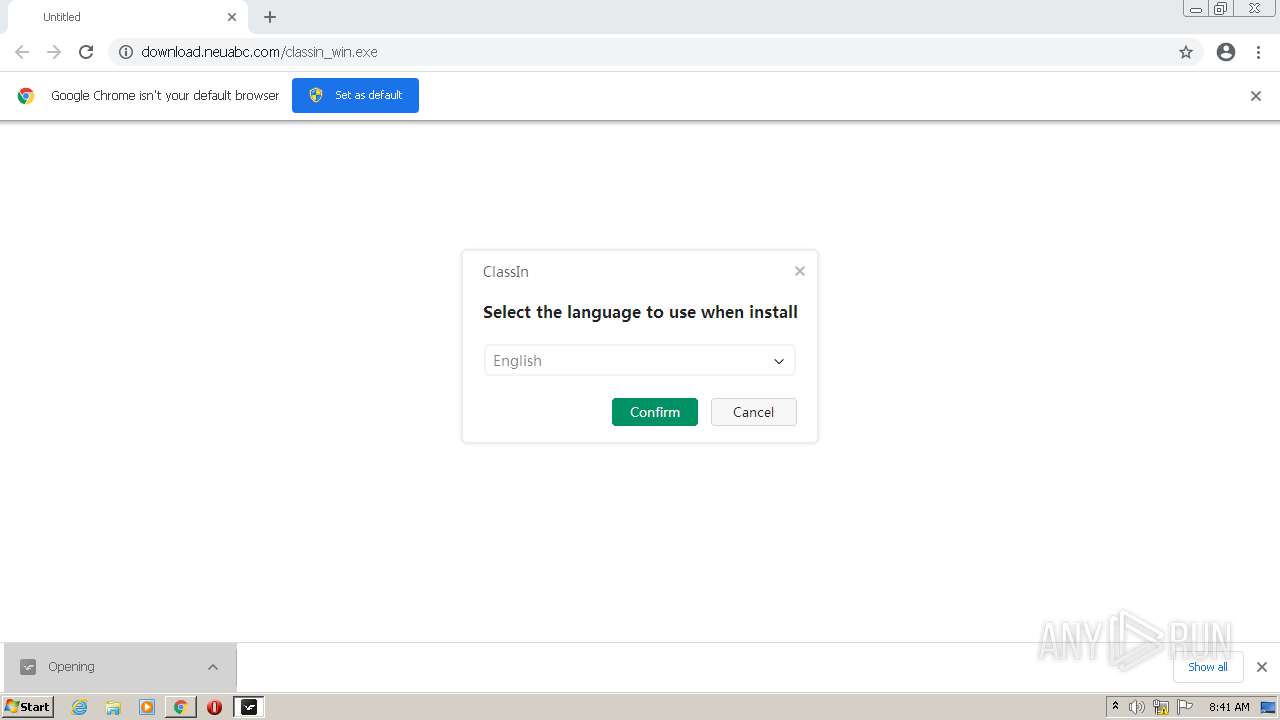Open Action Center flag icon

(1185, 707)
